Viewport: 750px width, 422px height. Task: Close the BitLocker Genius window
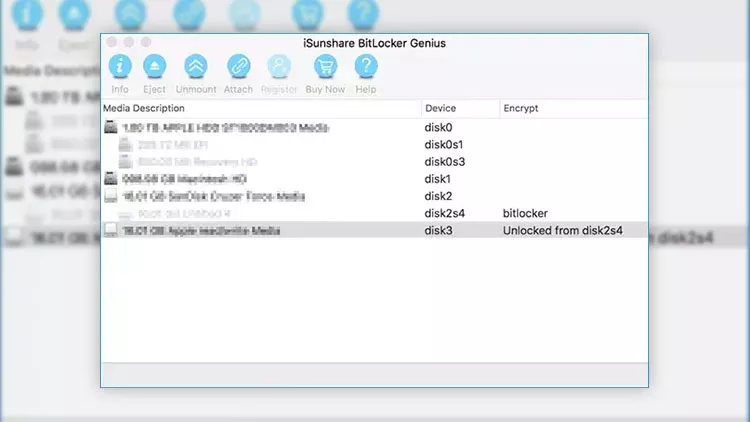111,42
